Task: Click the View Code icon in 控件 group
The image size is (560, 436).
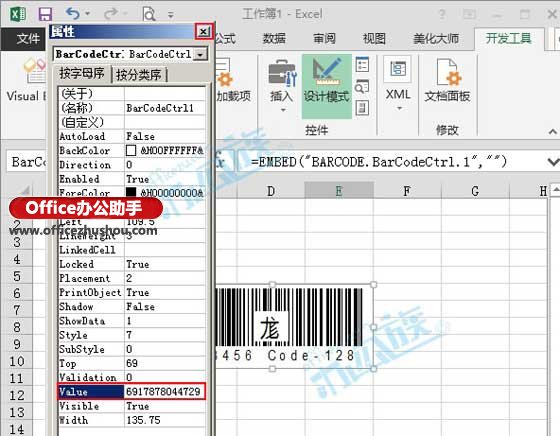Action: pyautogui.click(x=362, y=87)
